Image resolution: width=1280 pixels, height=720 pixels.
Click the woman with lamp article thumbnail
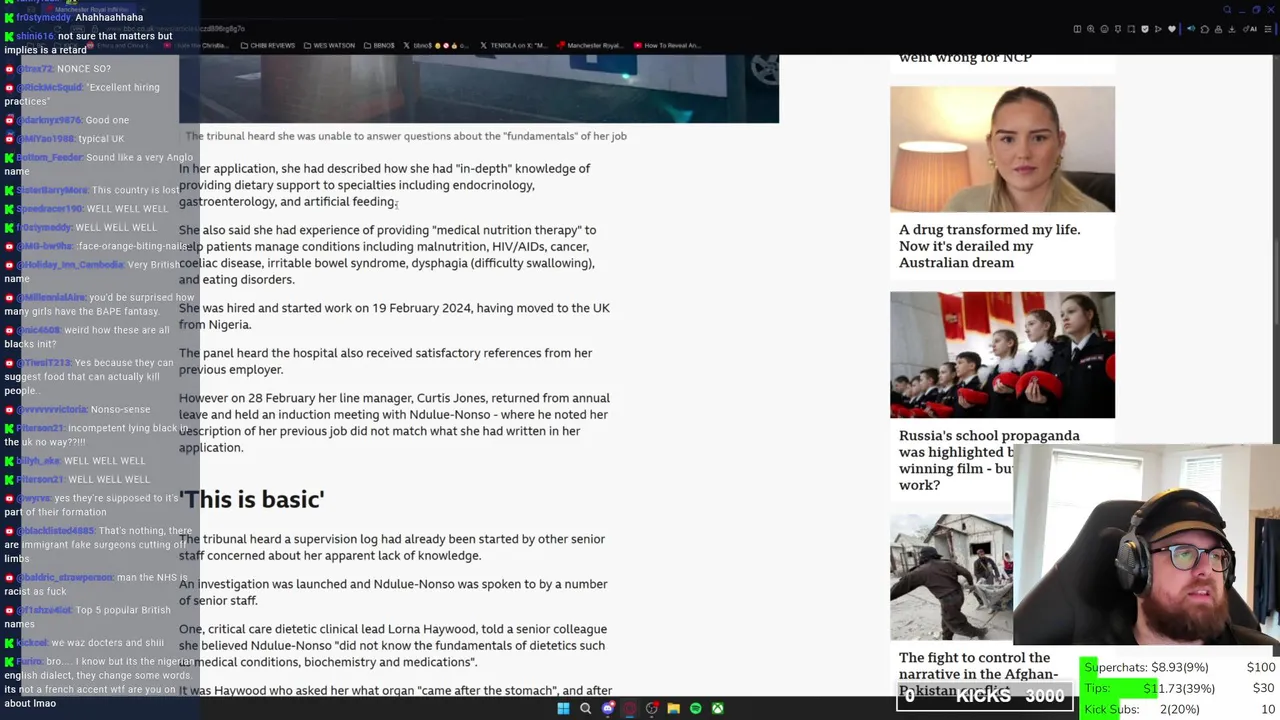(1002, 149)
